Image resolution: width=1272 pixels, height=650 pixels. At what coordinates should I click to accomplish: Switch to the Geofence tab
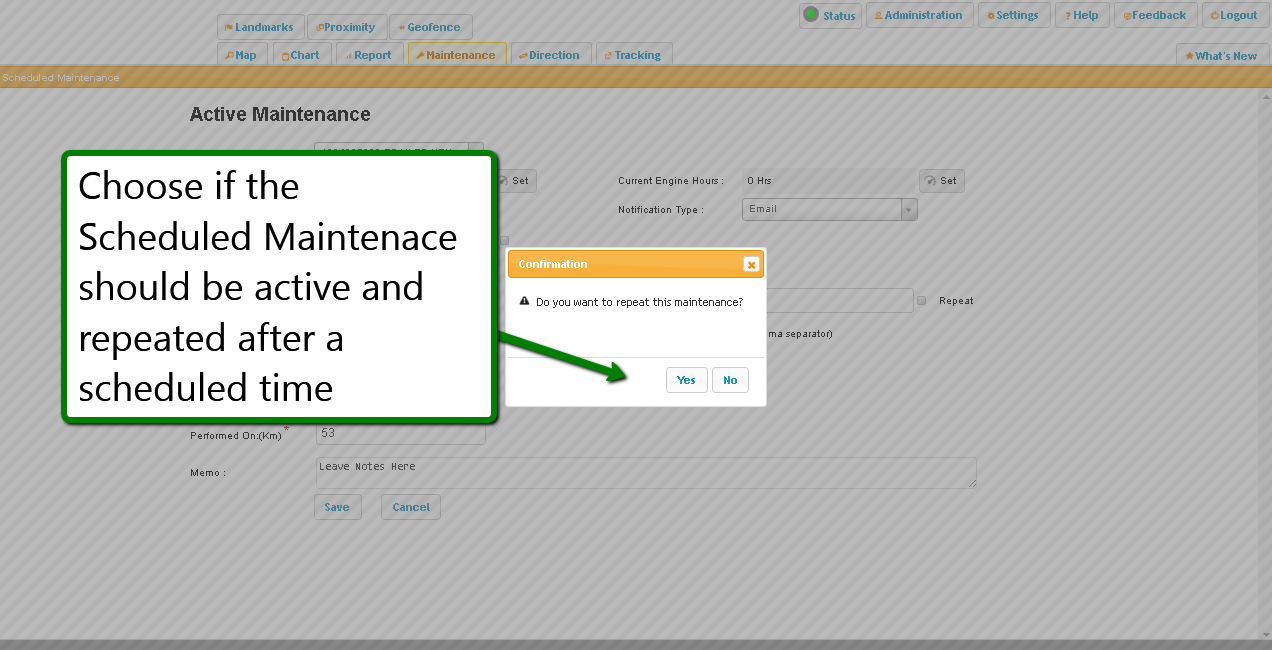click(430, 27)
